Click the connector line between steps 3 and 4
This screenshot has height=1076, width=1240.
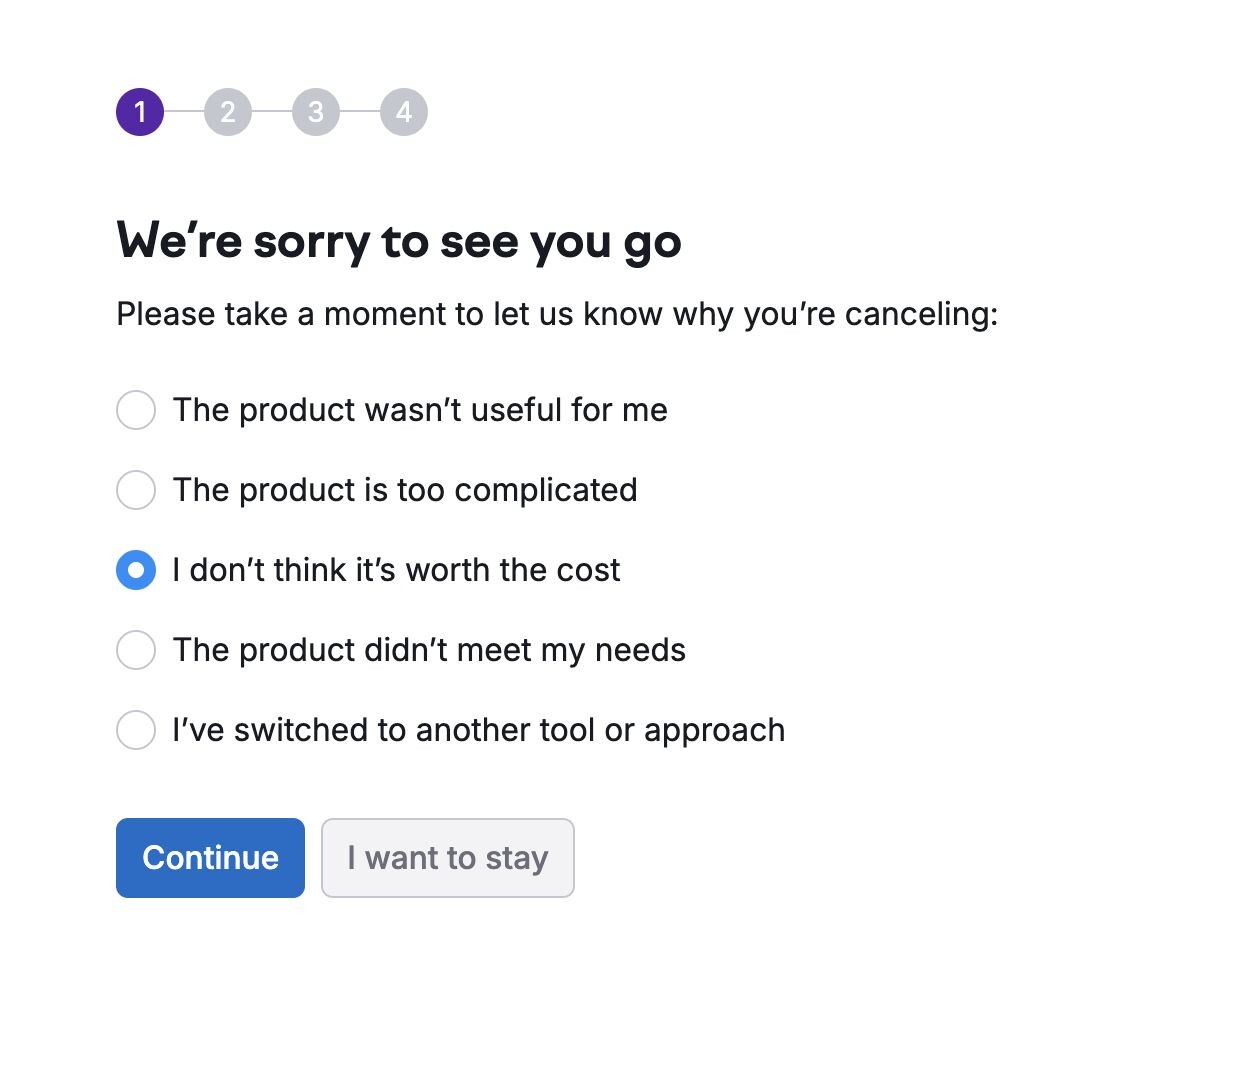pyautogui.click(x=360, y=112)
